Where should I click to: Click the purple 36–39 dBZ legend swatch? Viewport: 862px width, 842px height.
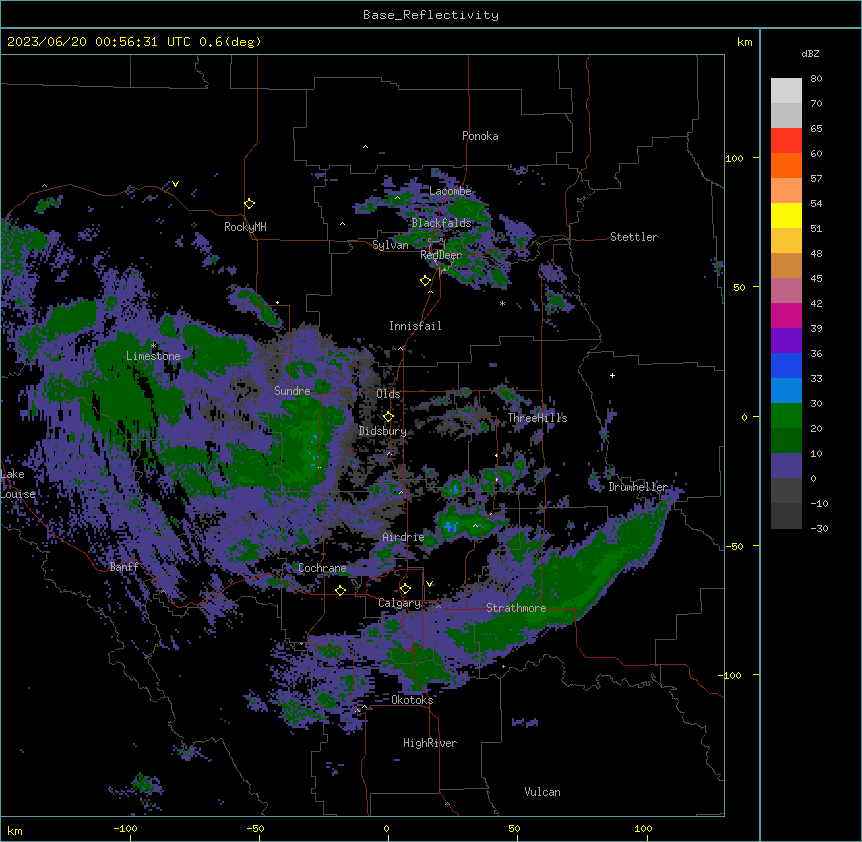786,340
